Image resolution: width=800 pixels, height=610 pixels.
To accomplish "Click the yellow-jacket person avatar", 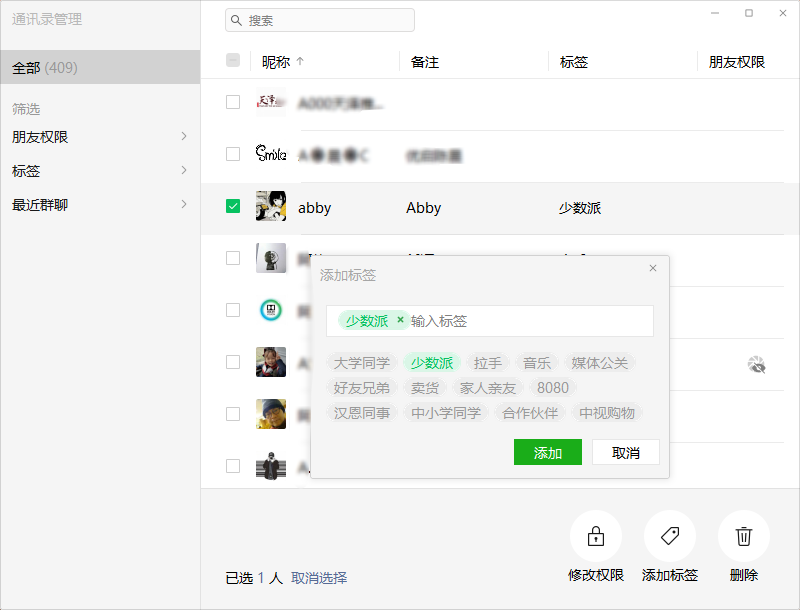I will [271, 414].
